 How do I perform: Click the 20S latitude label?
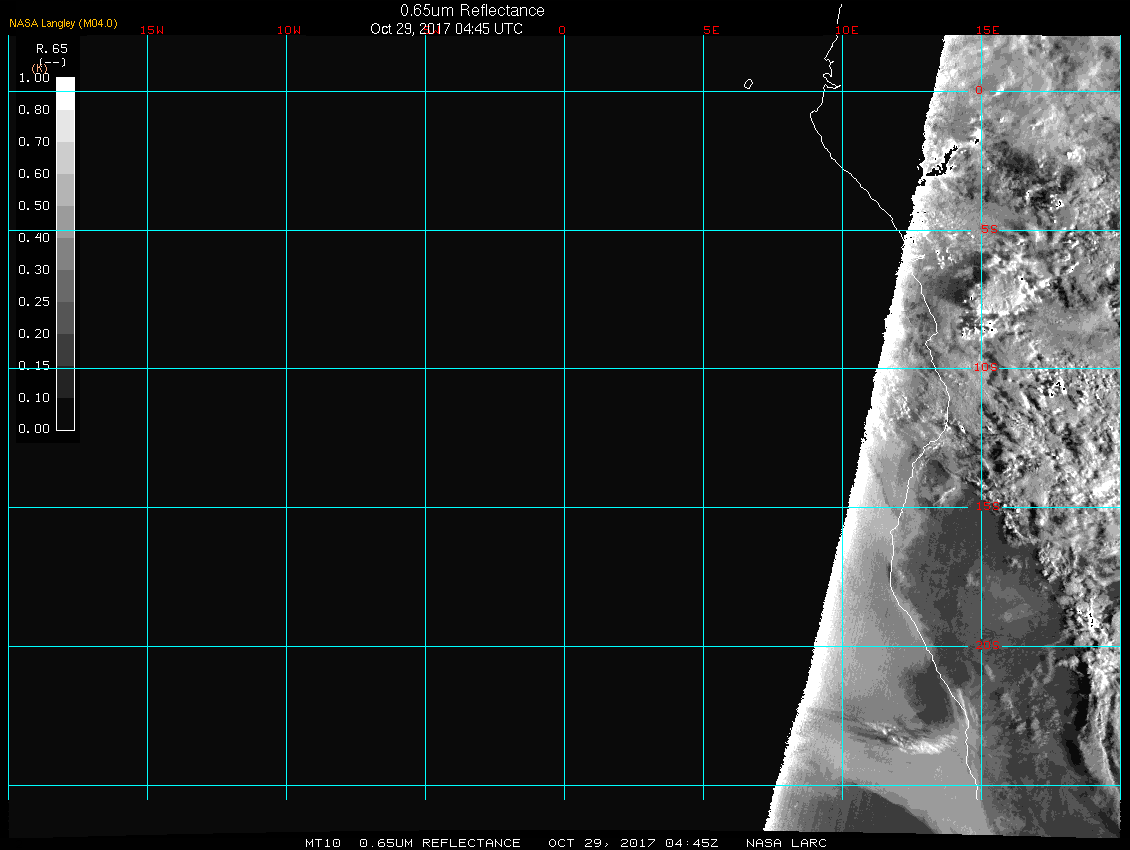[987, 646]
